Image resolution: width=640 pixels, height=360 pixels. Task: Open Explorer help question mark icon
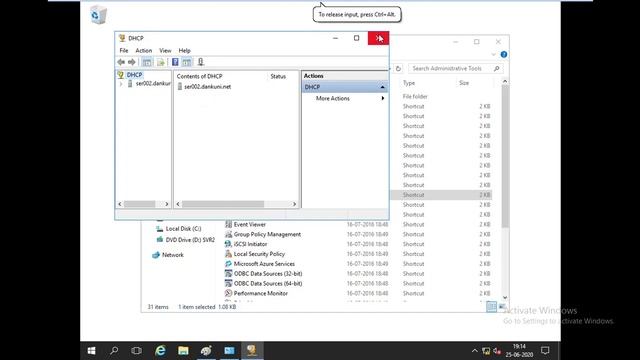tap(504, 54)
